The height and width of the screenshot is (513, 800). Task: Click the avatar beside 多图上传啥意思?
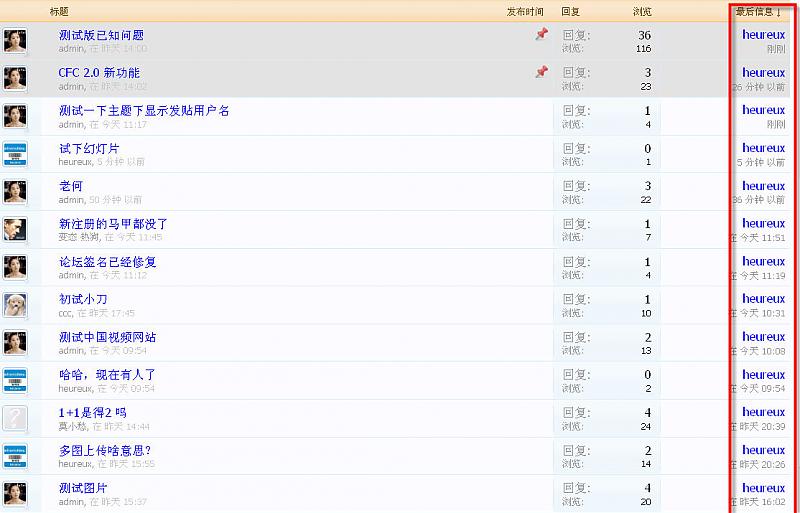click(x=15, y=456)
